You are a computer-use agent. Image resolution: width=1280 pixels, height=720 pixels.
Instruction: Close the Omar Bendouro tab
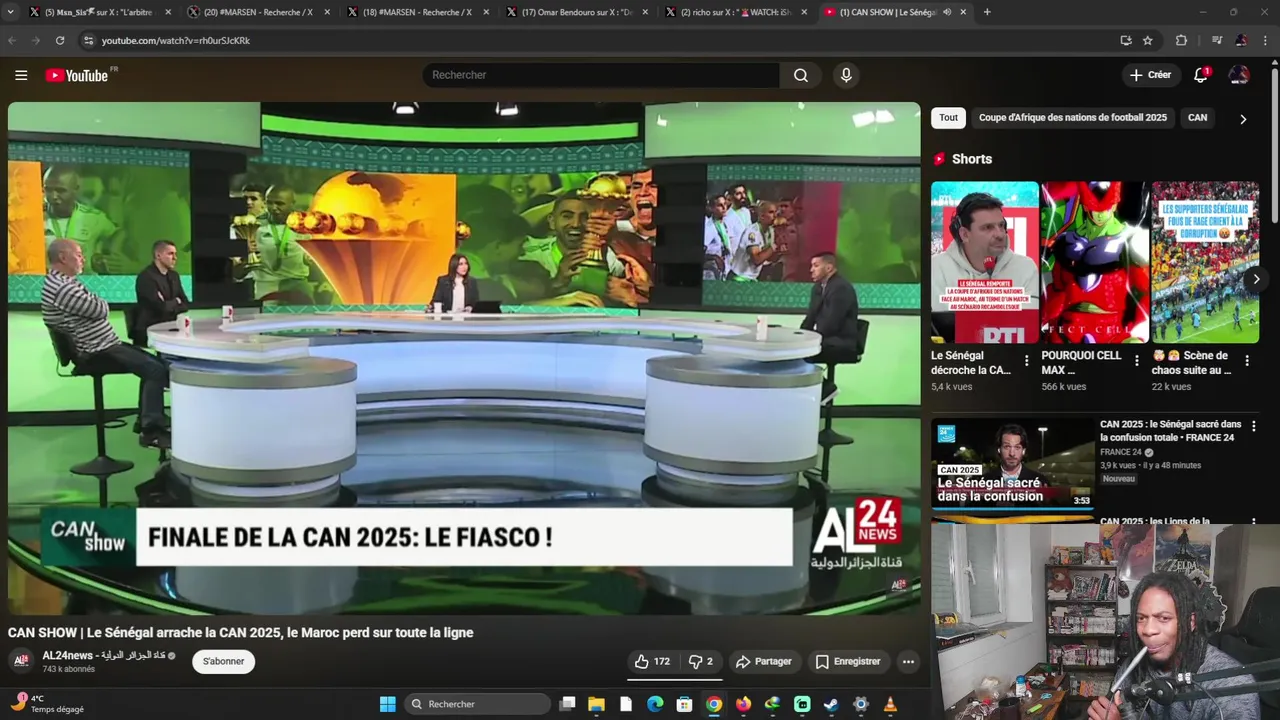[645, 12]
